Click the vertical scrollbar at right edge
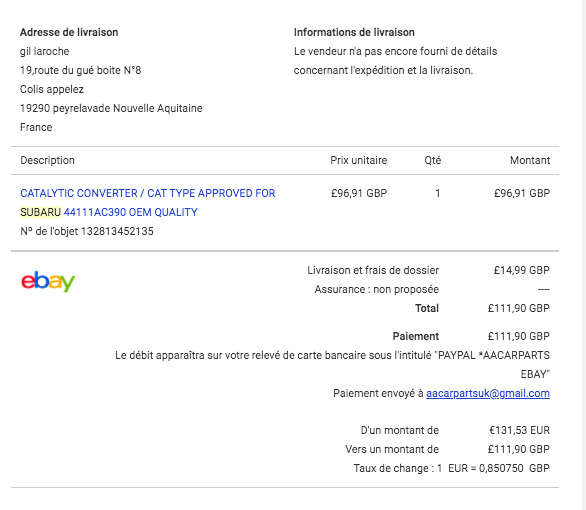This screenshot has height=510, width=586. 583,255
